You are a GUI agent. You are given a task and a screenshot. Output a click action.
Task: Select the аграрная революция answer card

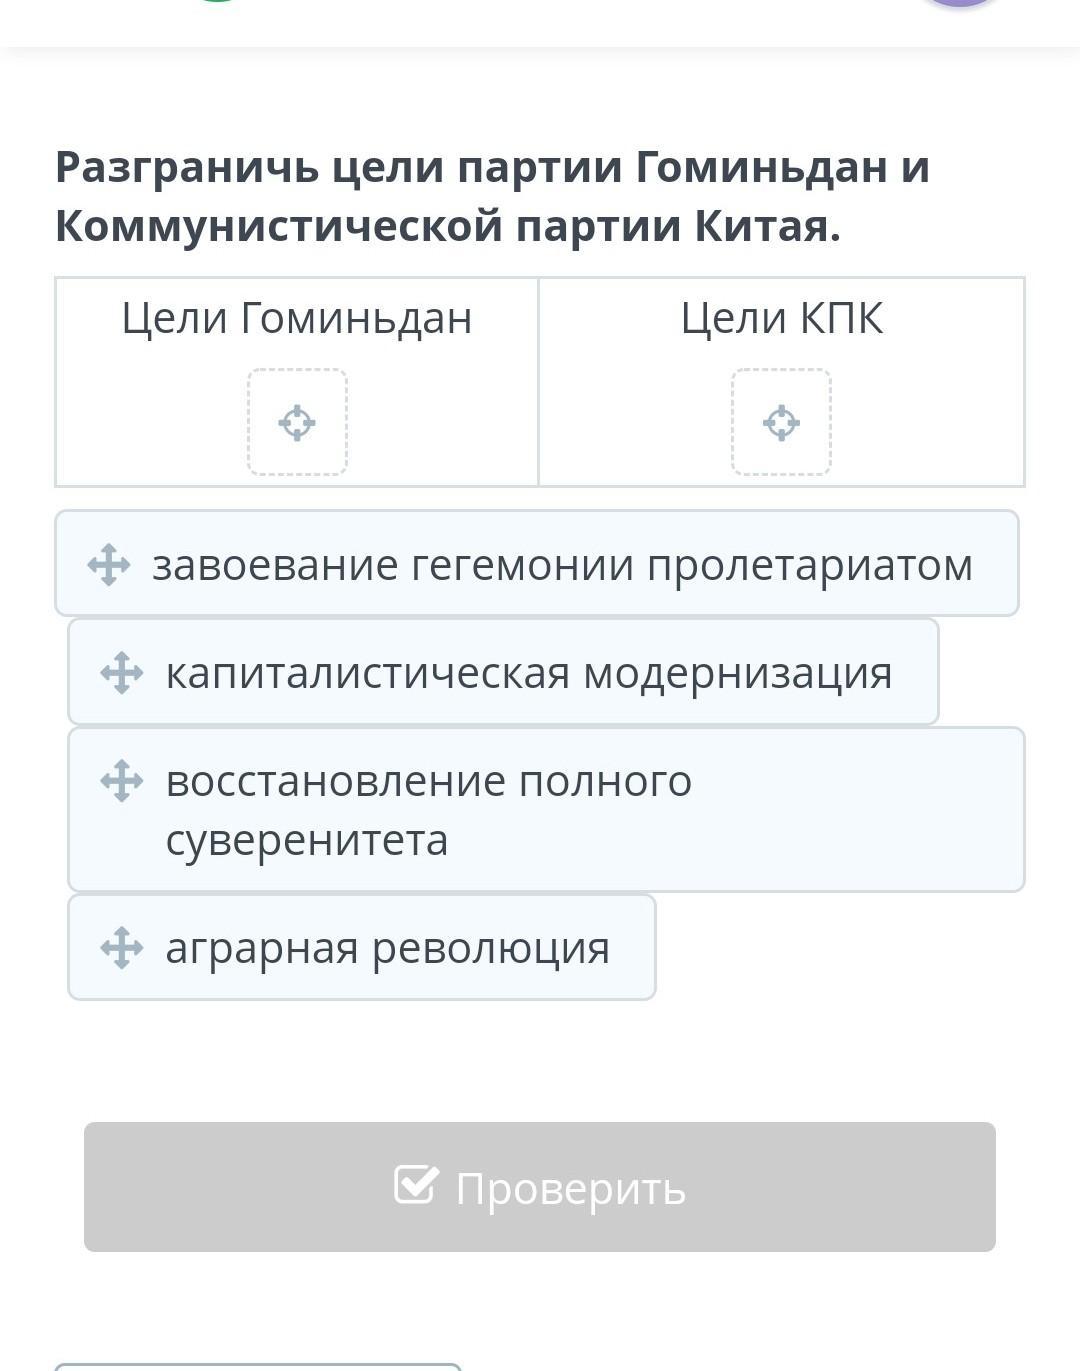(x=362, y=947)
